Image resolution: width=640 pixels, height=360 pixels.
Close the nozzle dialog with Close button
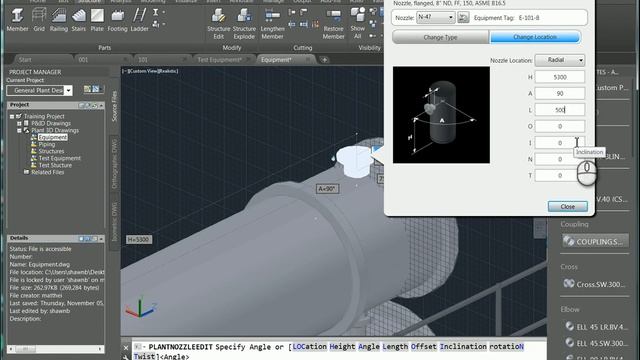pyautogui.click(x=567, y=207)
